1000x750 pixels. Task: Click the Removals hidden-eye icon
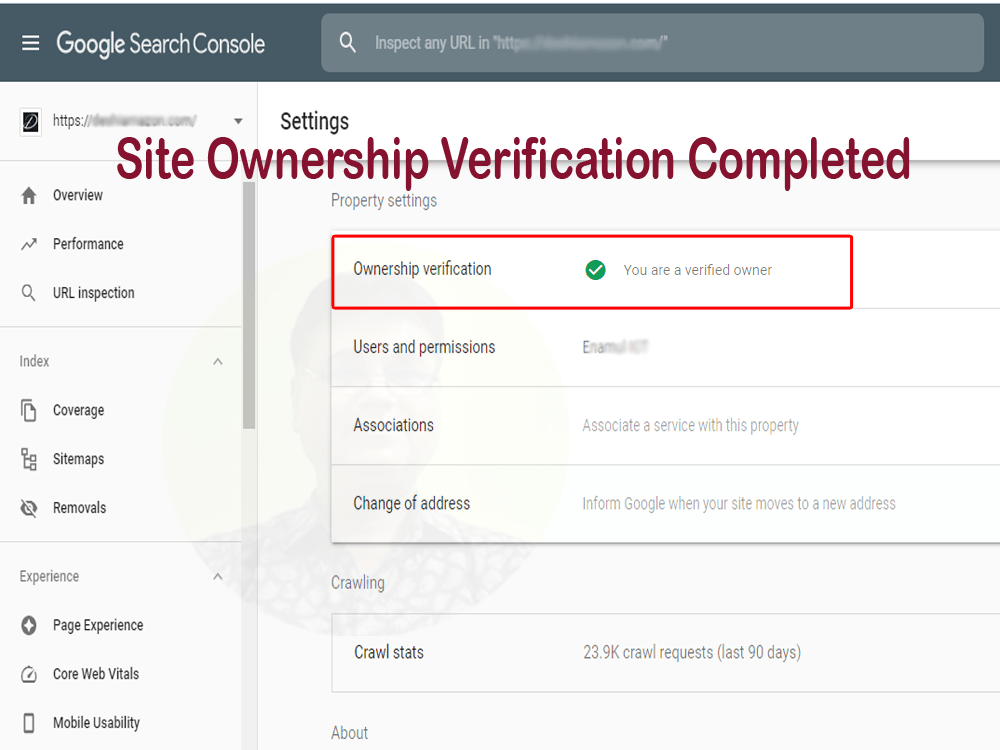29,508
